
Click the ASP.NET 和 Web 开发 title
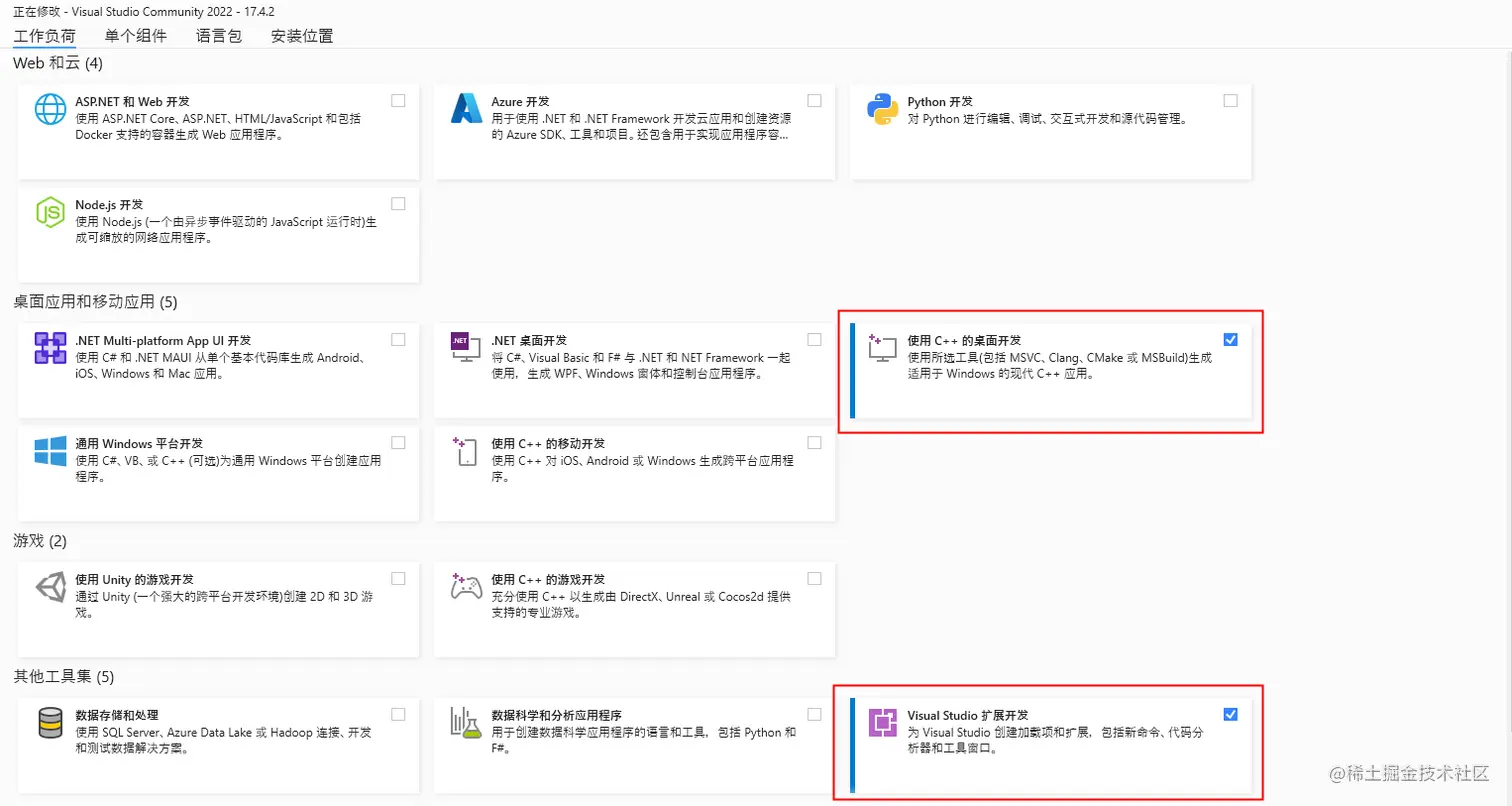(x=132, y=102)
